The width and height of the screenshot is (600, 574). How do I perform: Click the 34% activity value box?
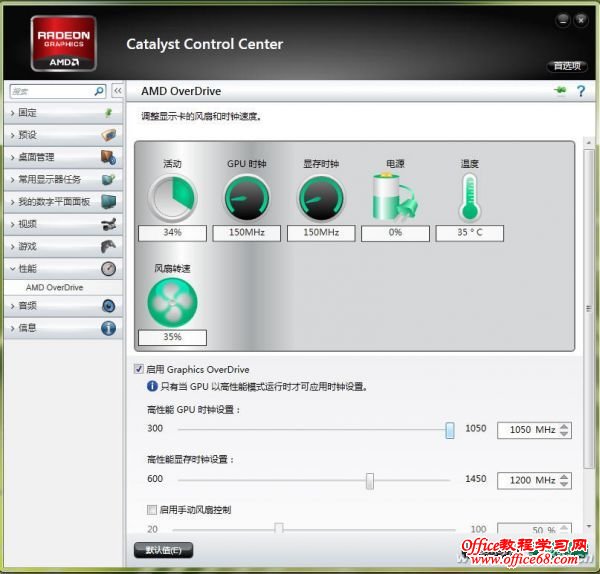[172, 233]
